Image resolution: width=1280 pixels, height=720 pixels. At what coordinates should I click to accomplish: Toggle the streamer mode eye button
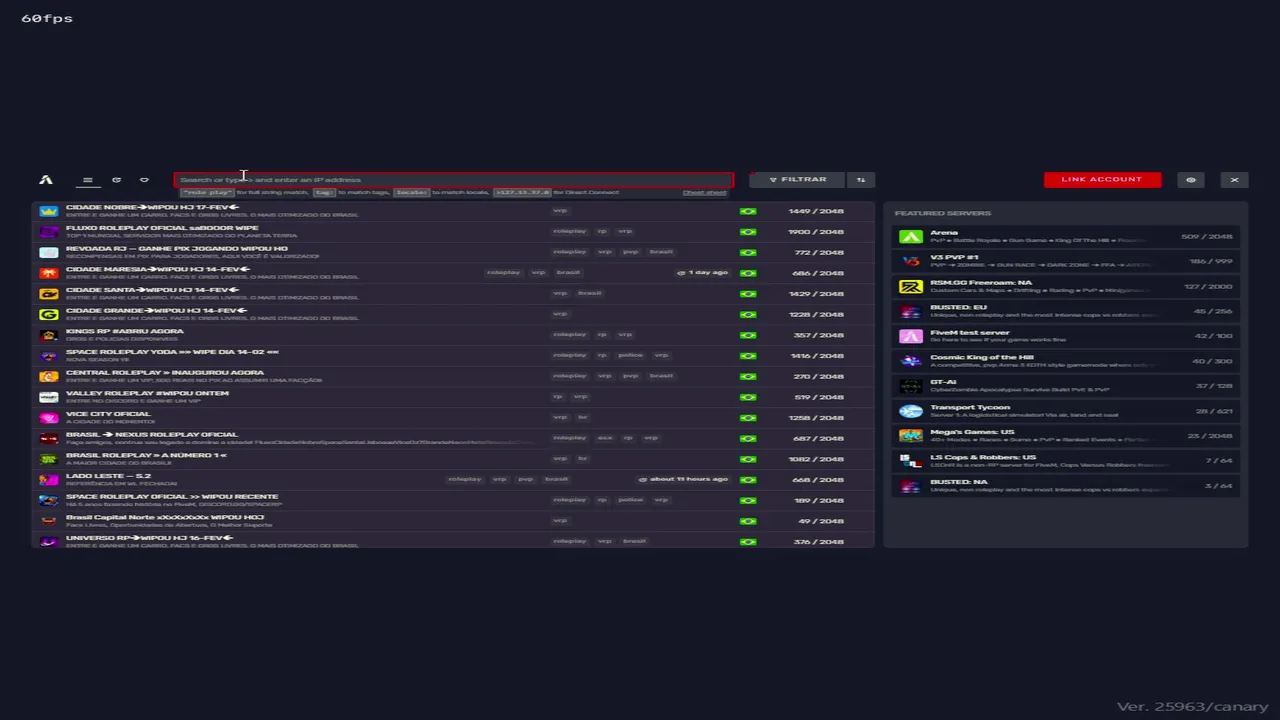(1190, 180)
